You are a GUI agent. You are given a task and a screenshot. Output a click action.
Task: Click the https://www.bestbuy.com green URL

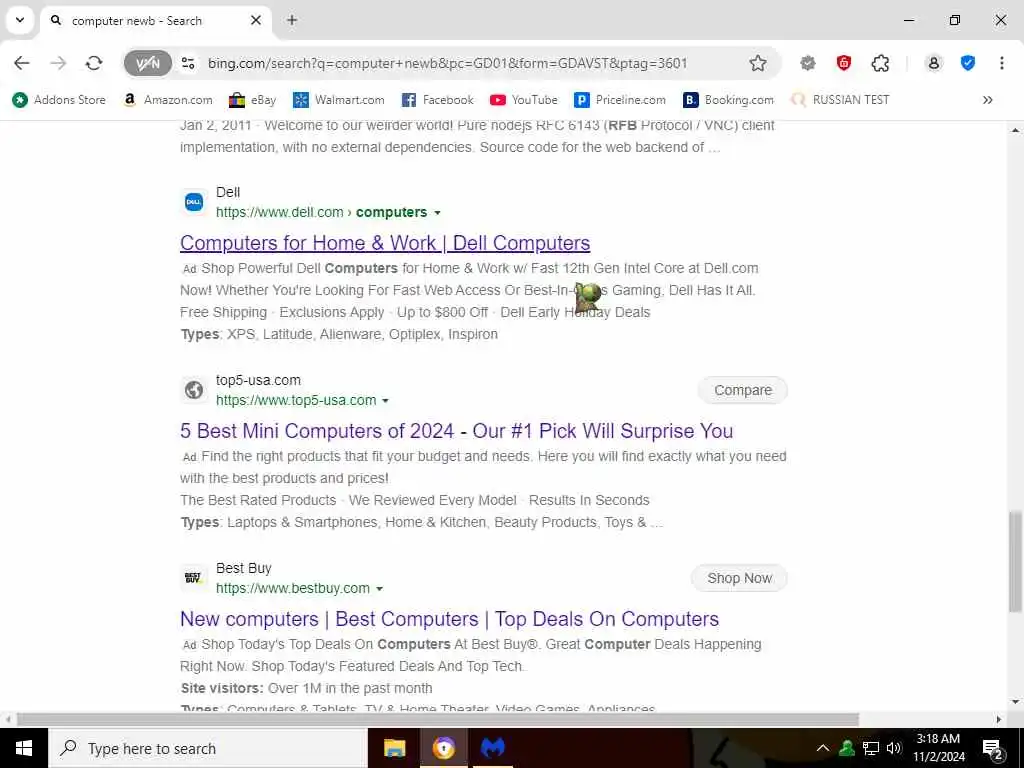[x=293, y=588]
